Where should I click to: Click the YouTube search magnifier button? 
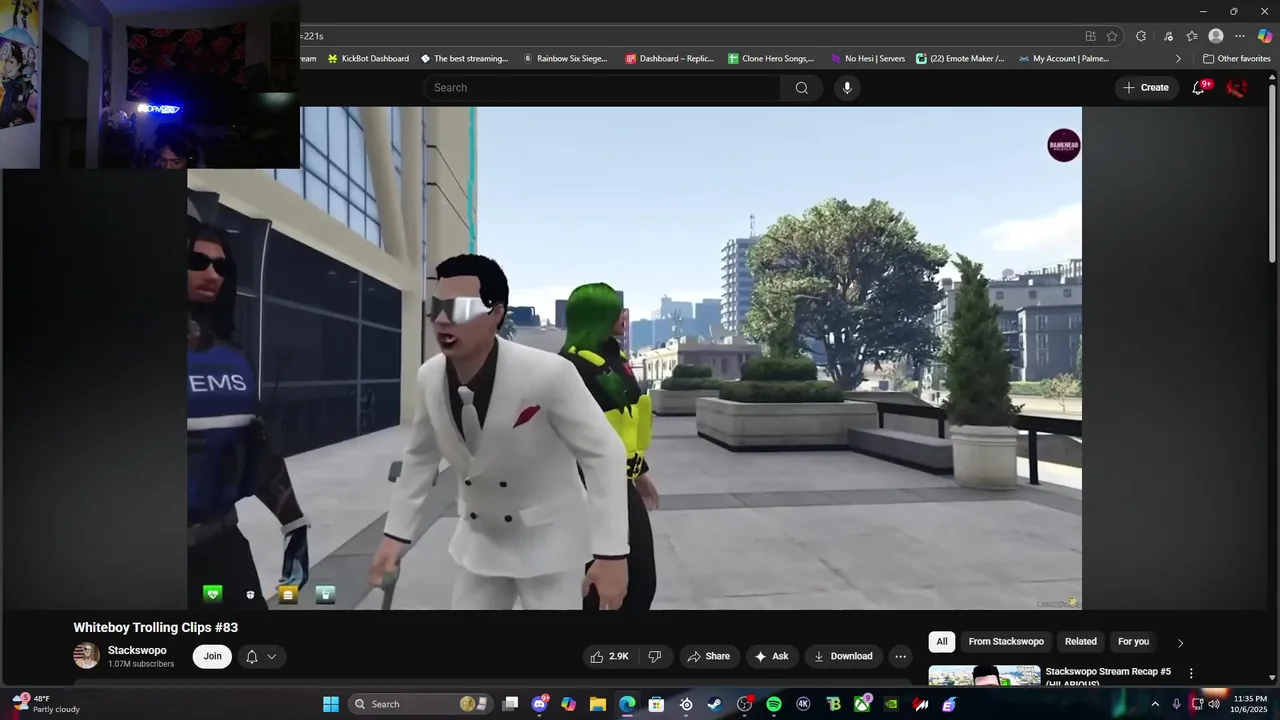coord(801,88)
